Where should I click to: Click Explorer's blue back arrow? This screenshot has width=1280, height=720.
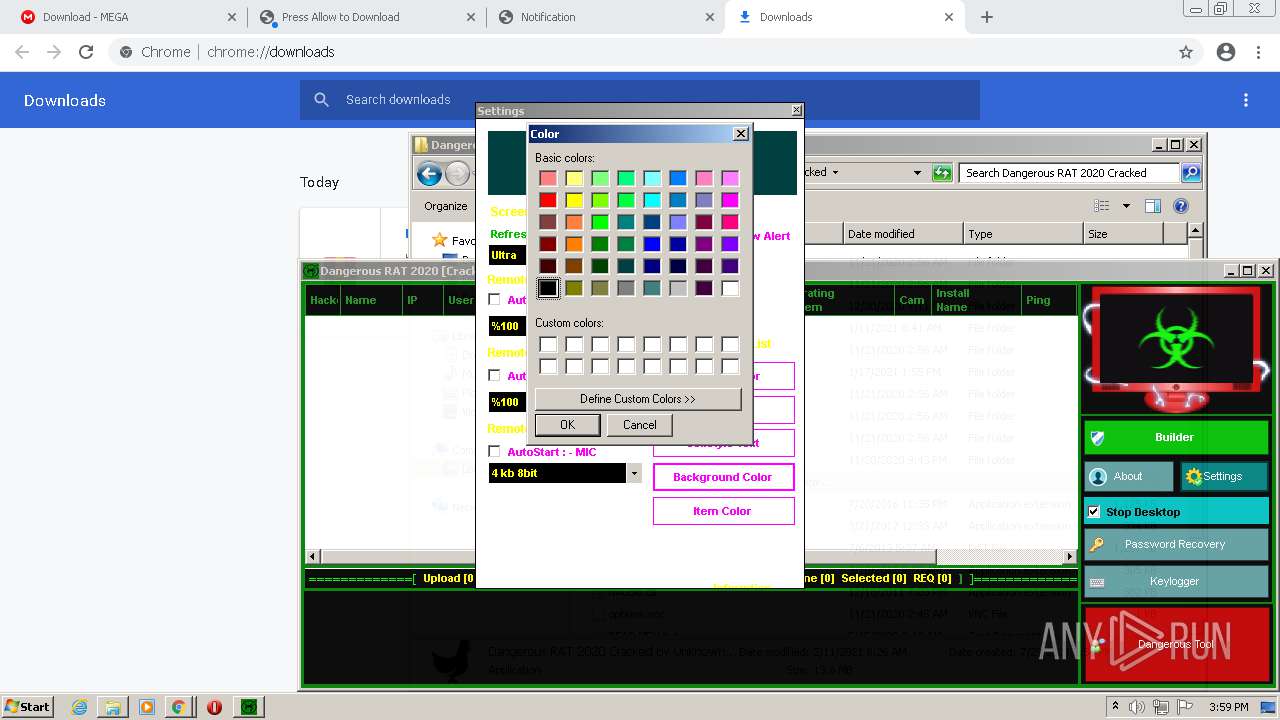[429, 174]
